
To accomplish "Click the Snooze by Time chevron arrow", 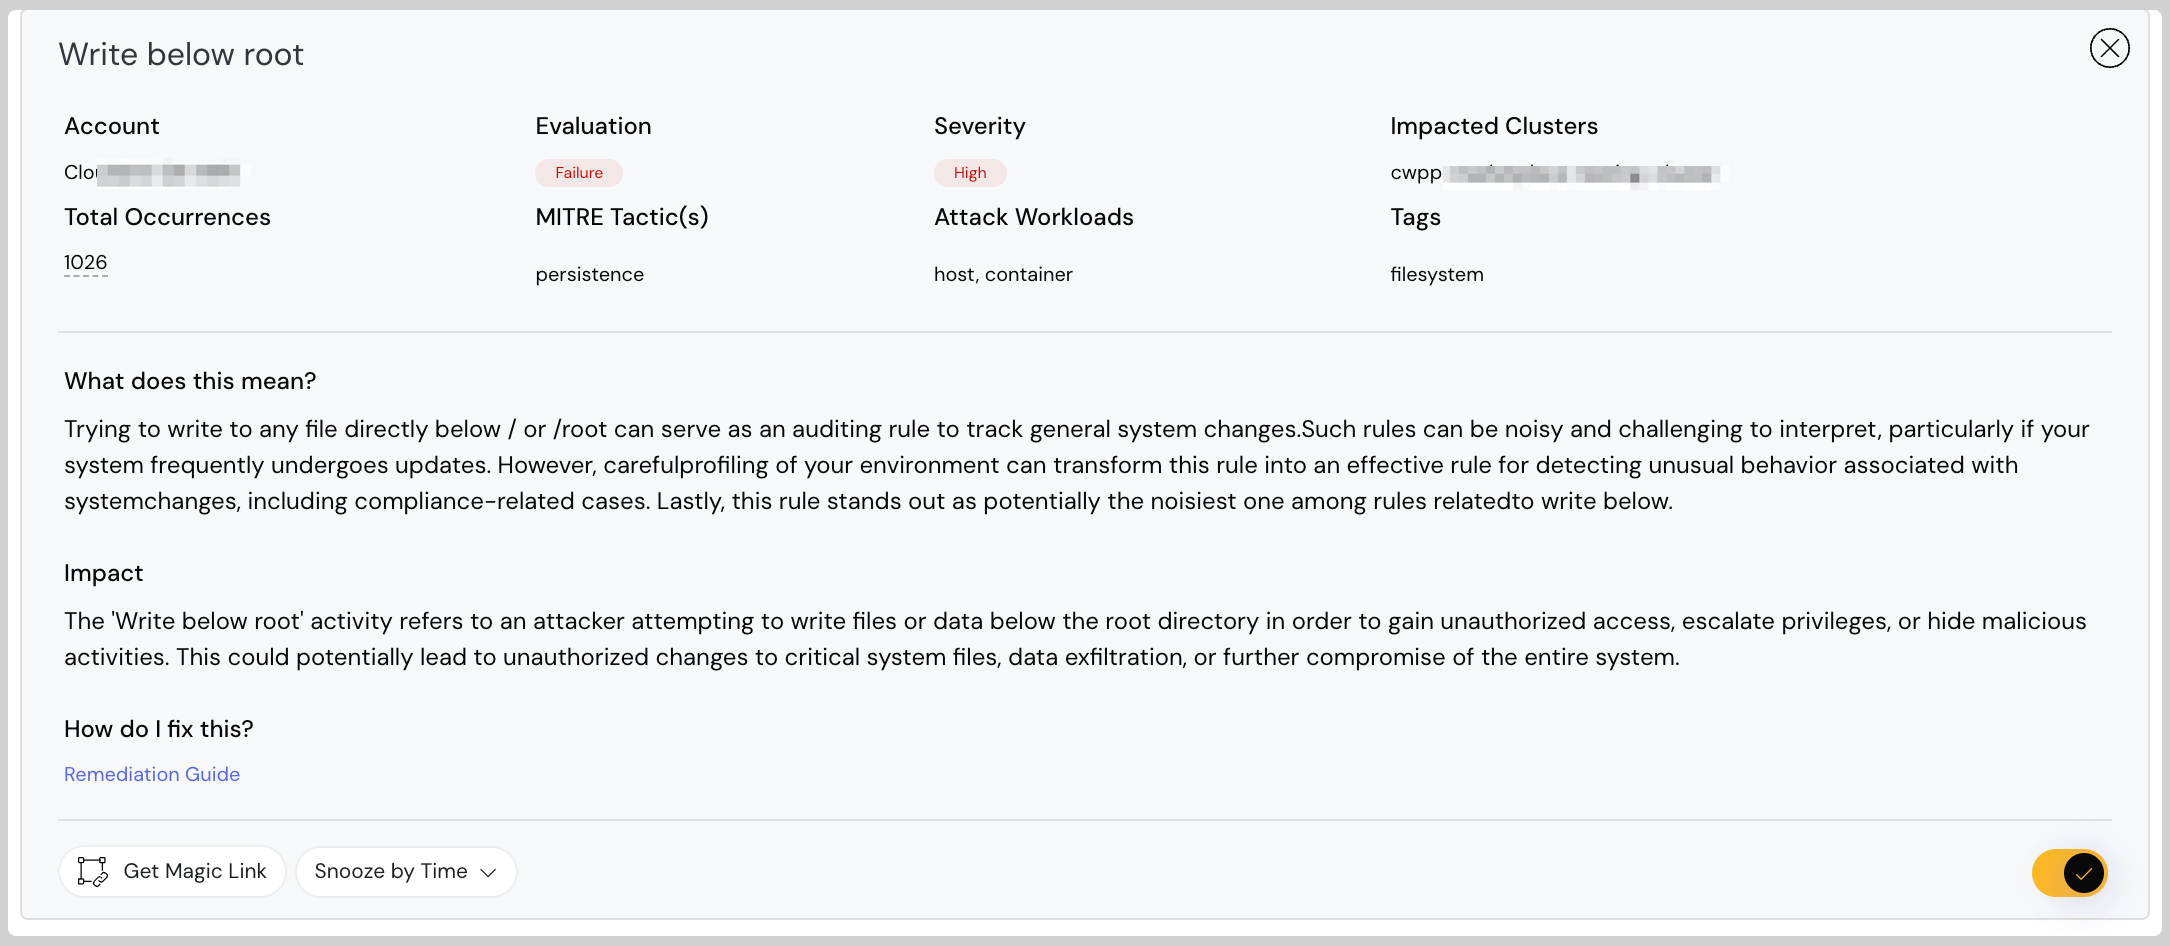I will 489,872.
